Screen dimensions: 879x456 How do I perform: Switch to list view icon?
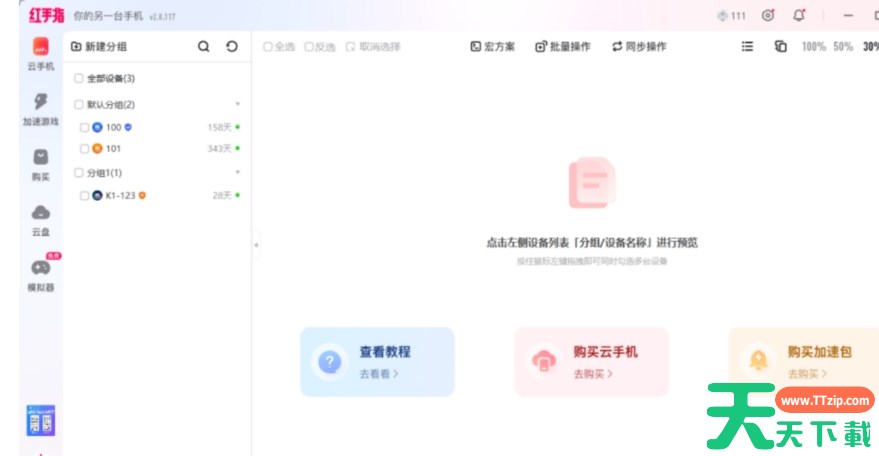[x=747, y=46]
